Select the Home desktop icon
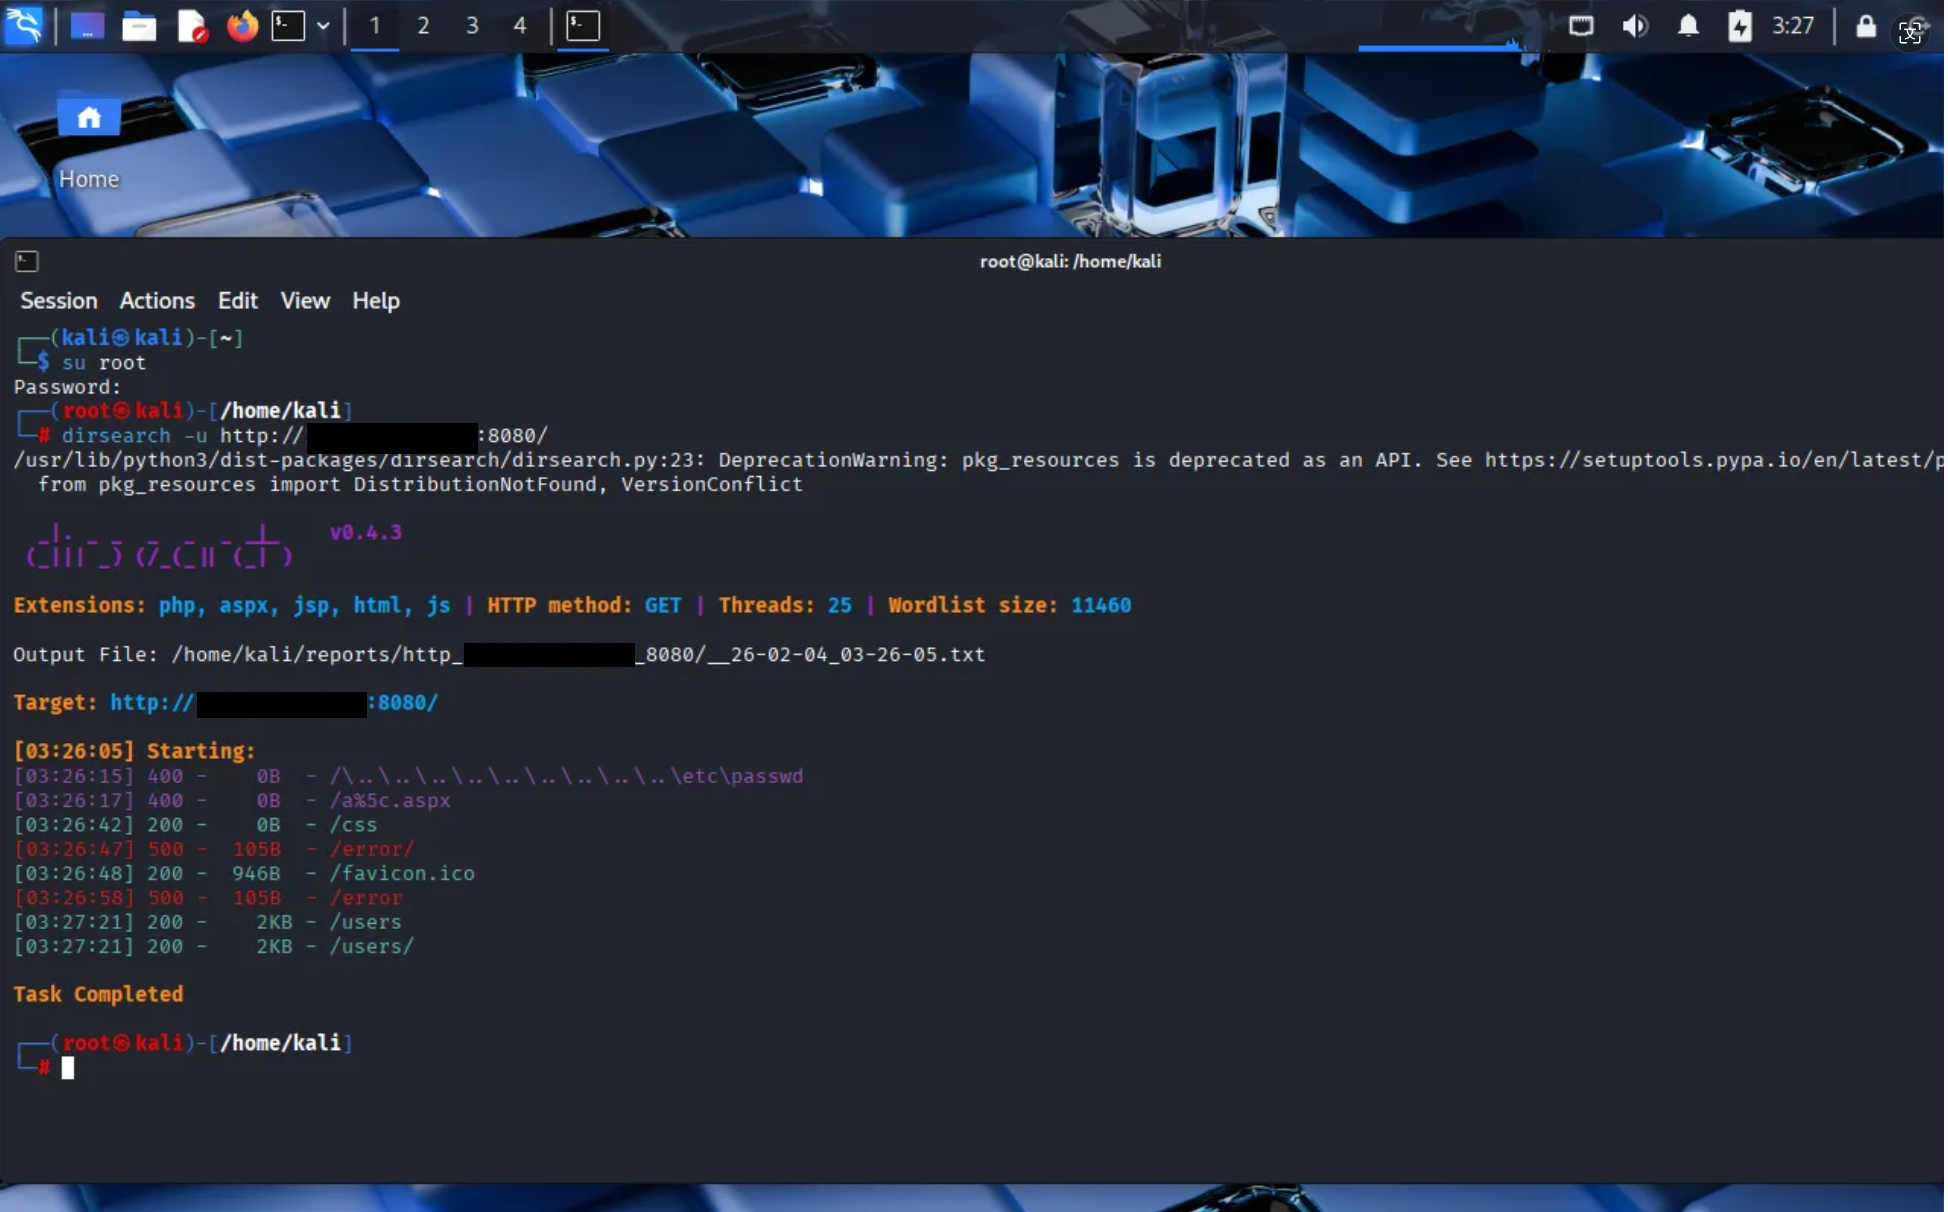Screen dimensions: 1948x1212 (89, 143)
